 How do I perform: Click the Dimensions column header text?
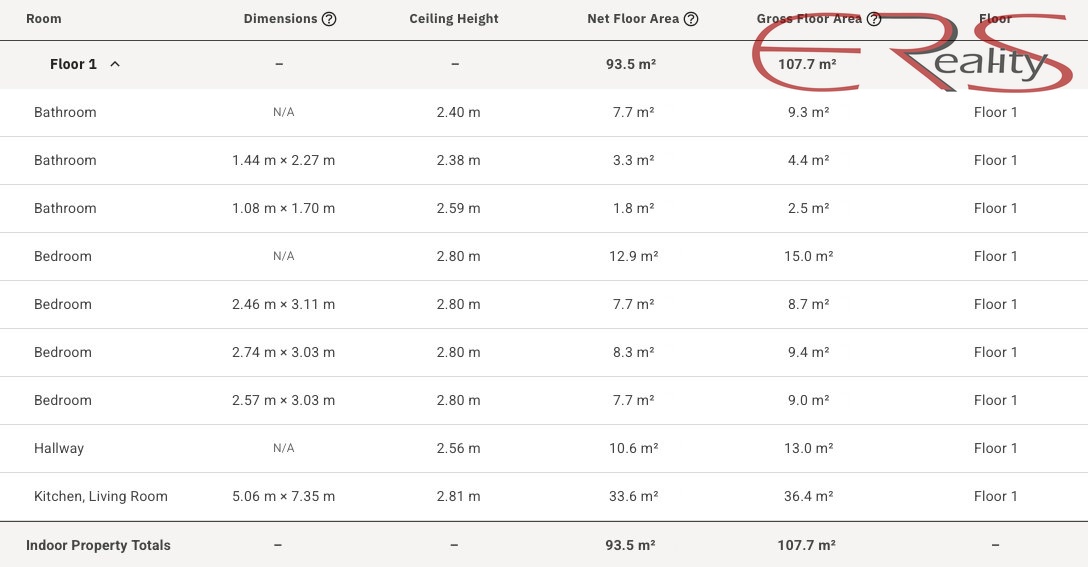click(280, 19)
